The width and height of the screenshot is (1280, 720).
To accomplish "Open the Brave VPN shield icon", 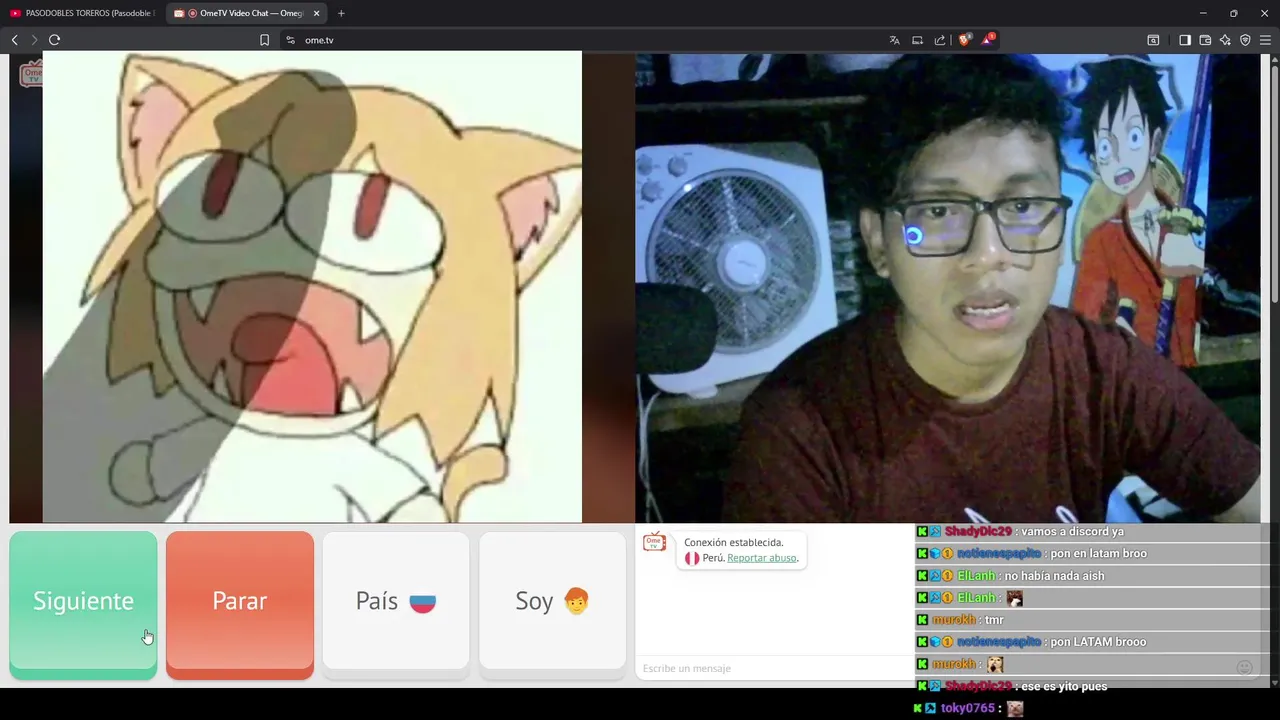I will click(x=1245, y=40).
